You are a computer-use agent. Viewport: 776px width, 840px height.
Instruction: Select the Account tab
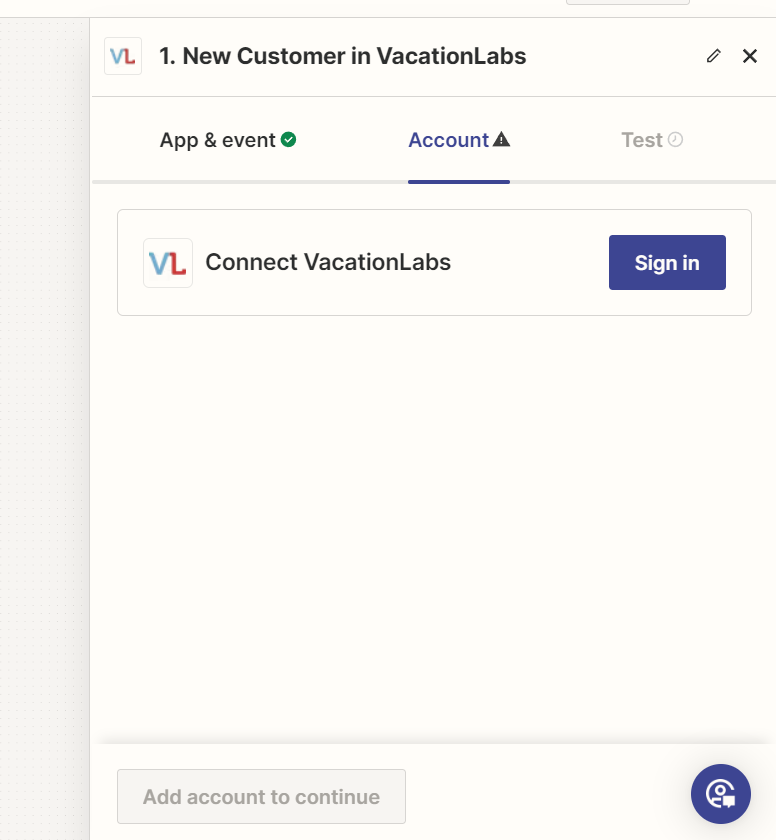pos(448,140)
